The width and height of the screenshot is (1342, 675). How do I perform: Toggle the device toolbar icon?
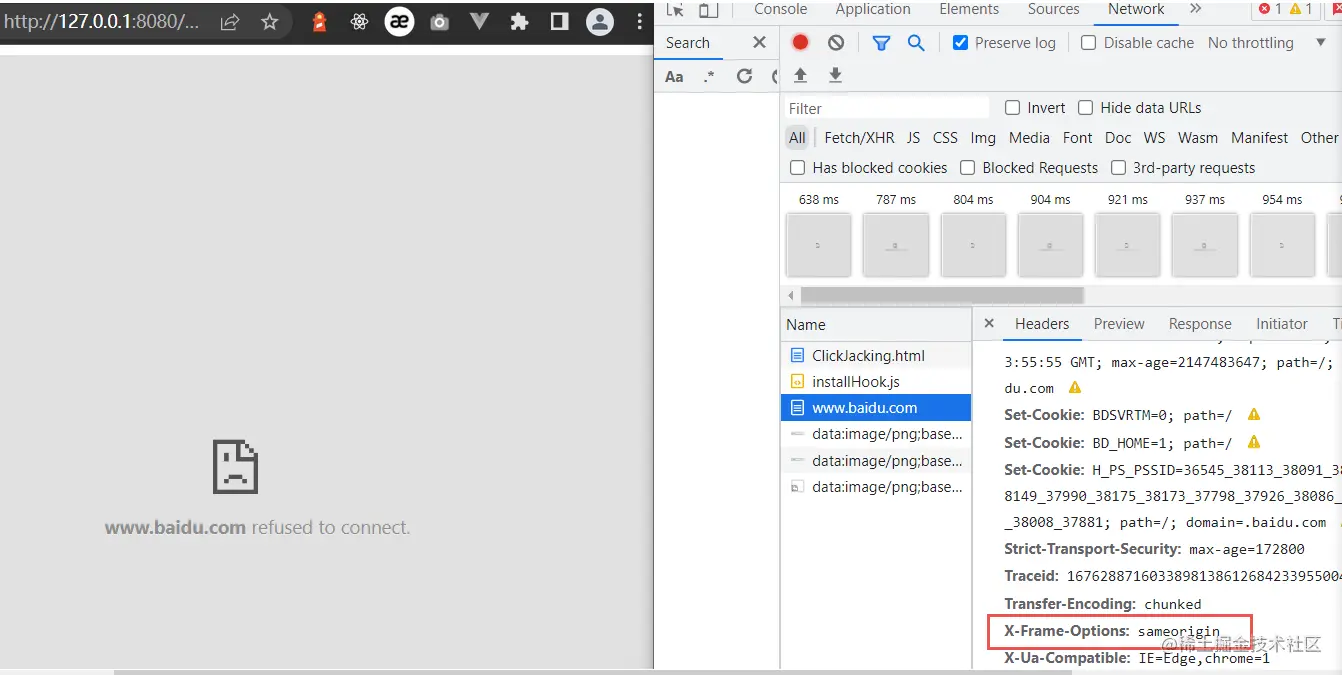tap(708, 9)
